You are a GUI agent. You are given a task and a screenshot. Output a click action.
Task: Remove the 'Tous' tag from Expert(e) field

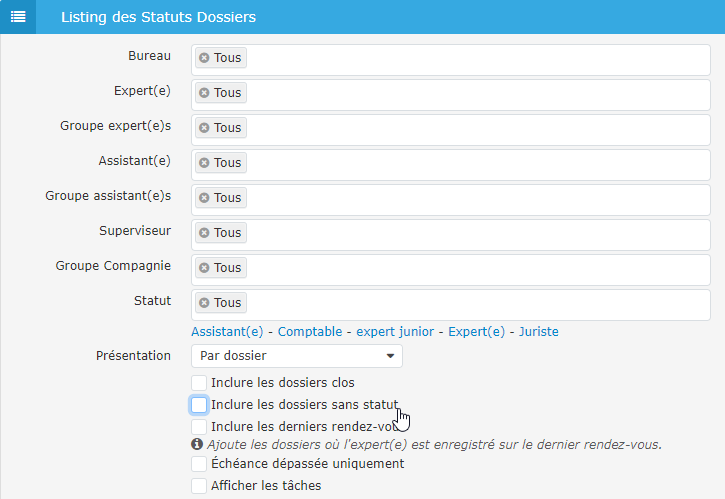click(204, 93)
